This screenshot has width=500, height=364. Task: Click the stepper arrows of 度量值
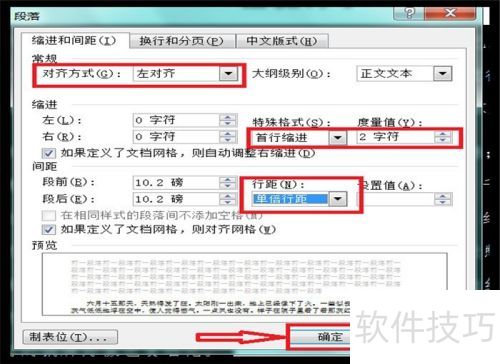[443, 137]
